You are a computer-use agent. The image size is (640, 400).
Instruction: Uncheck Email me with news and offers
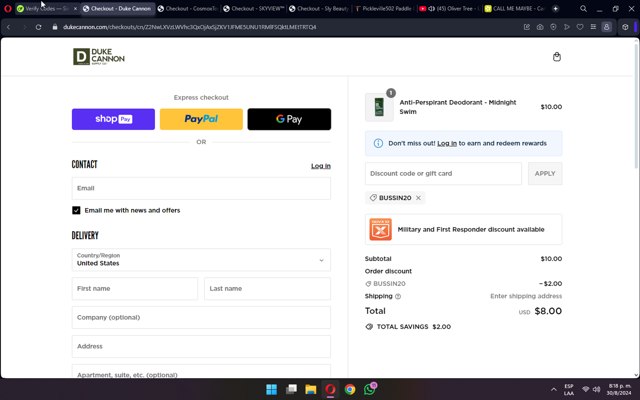click(x=76, y=210)
